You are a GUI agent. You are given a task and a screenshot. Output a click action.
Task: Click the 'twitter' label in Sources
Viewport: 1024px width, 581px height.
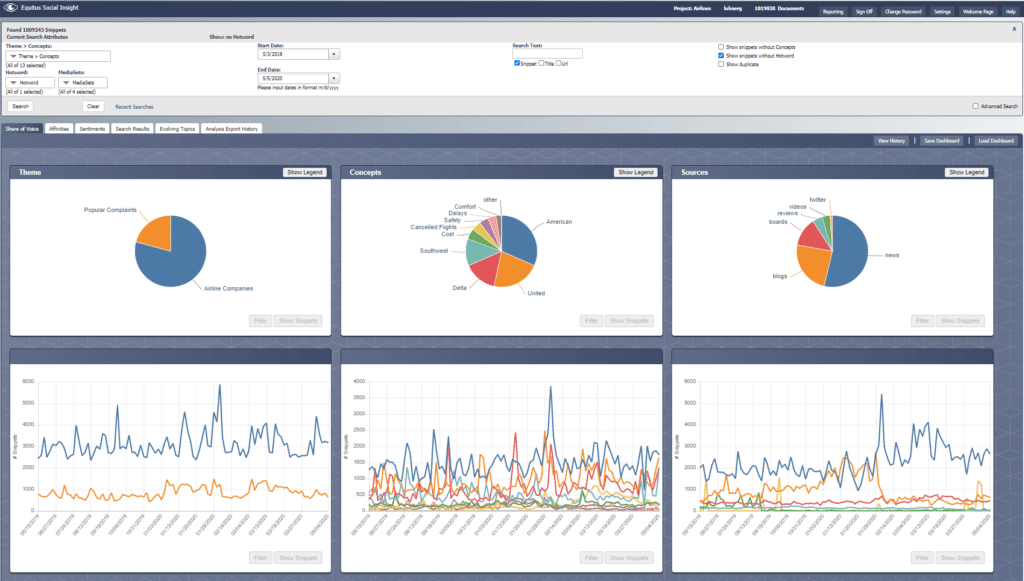pyautogui.click(x=818, y=200)
